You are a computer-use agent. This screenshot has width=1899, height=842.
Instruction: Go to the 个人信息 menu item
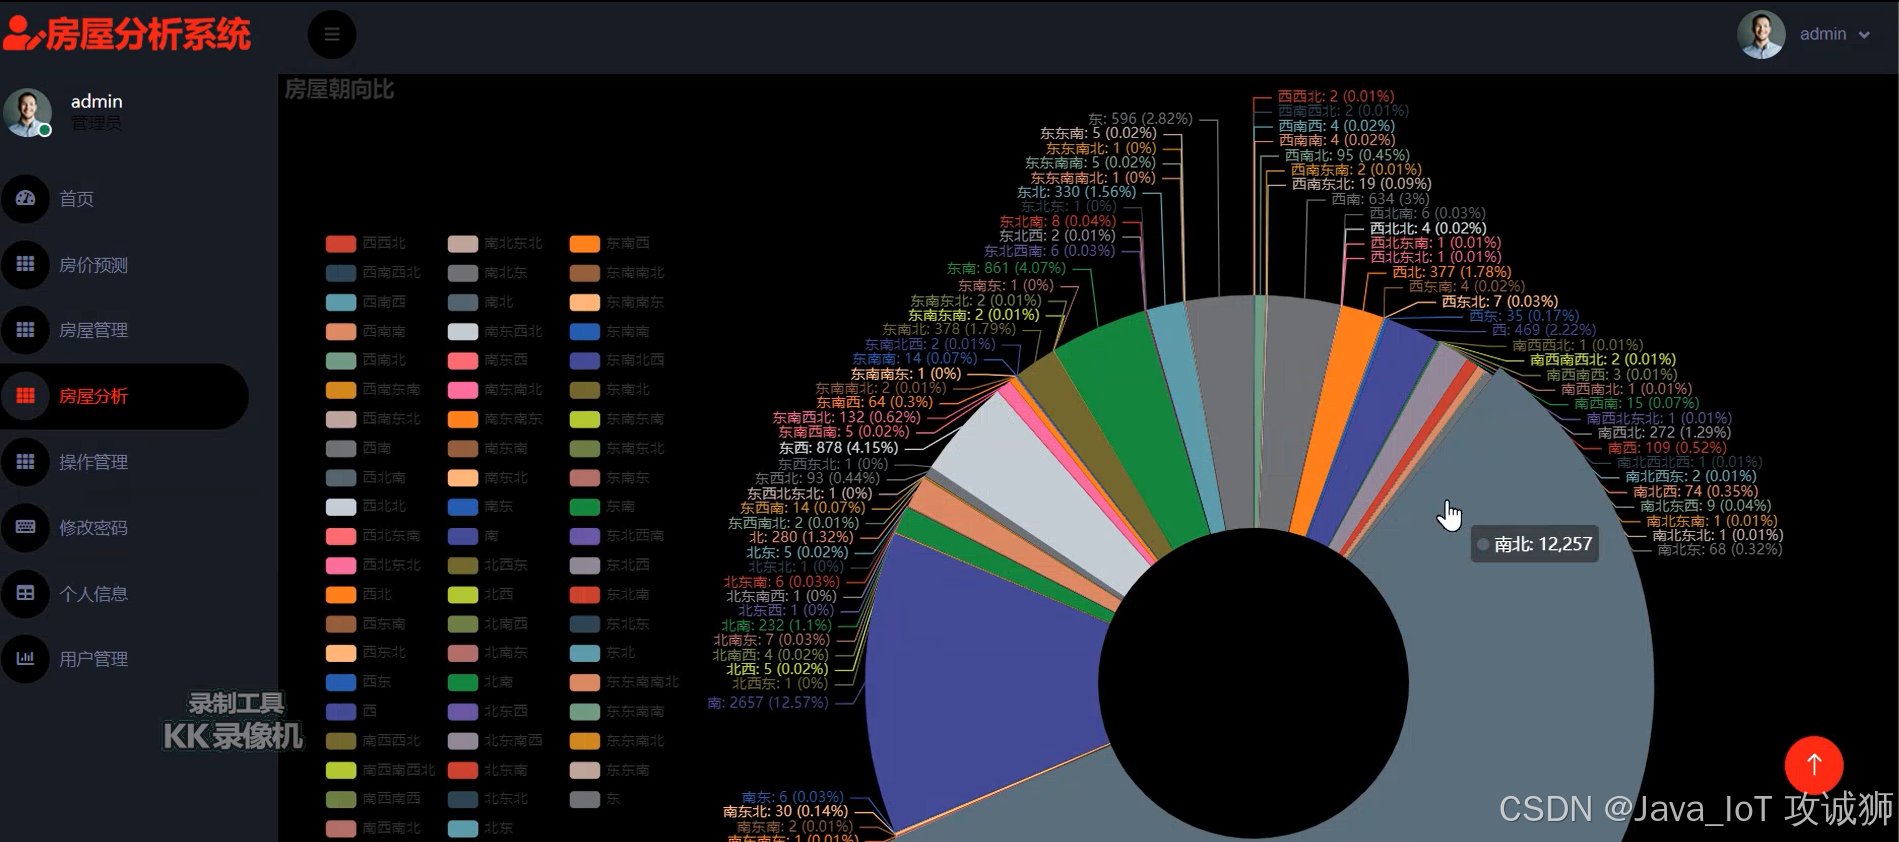coord(93,594)
